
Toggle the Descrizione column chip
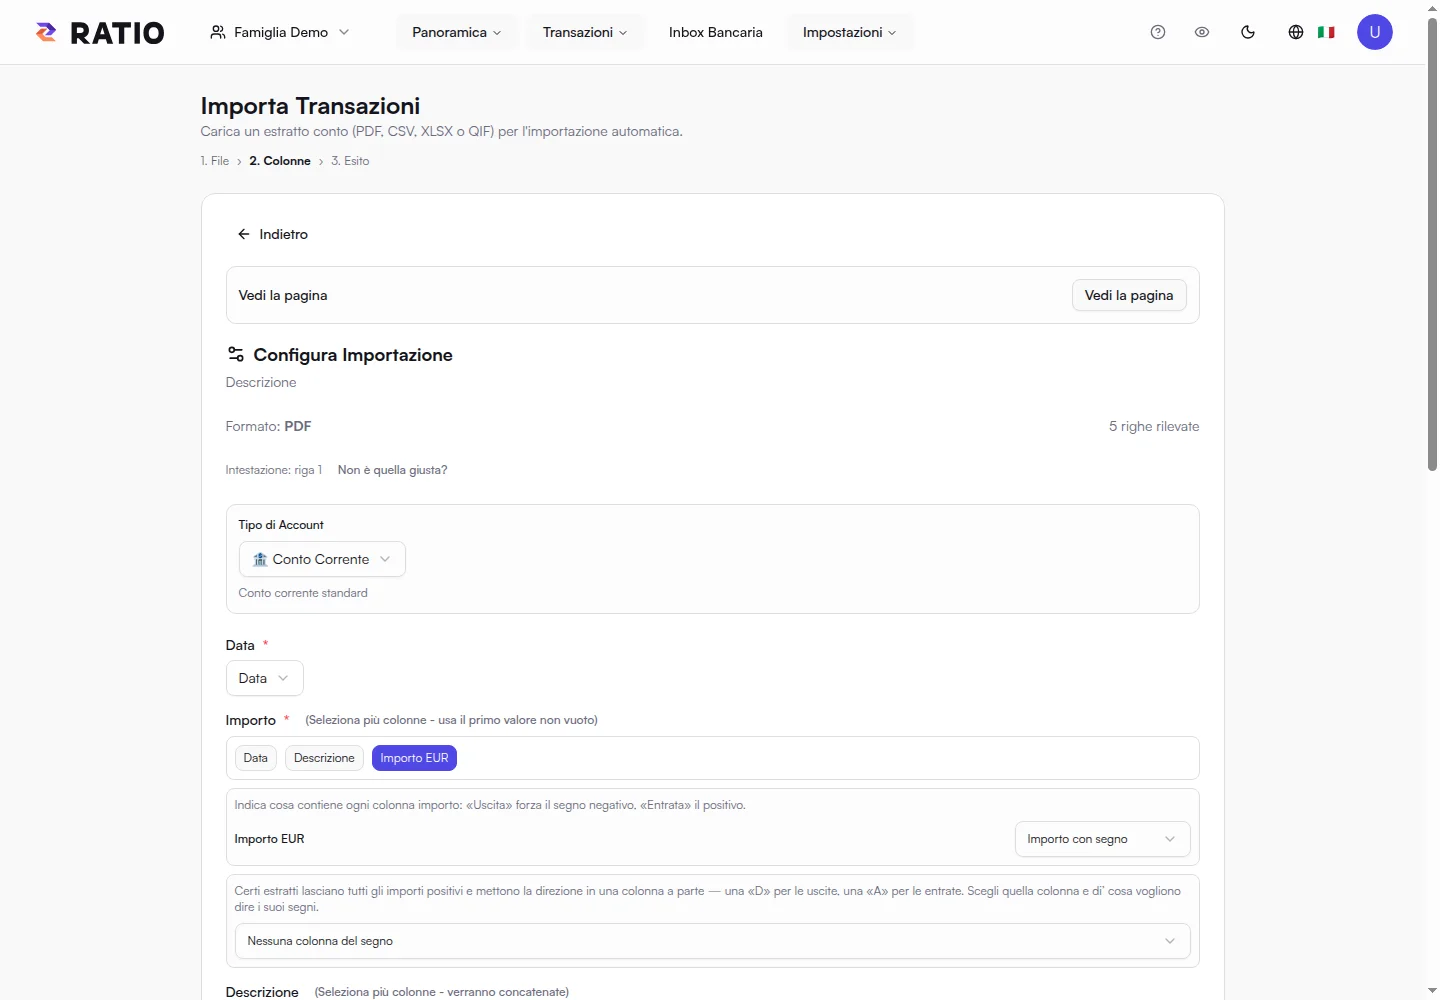[x=324, y=758]
